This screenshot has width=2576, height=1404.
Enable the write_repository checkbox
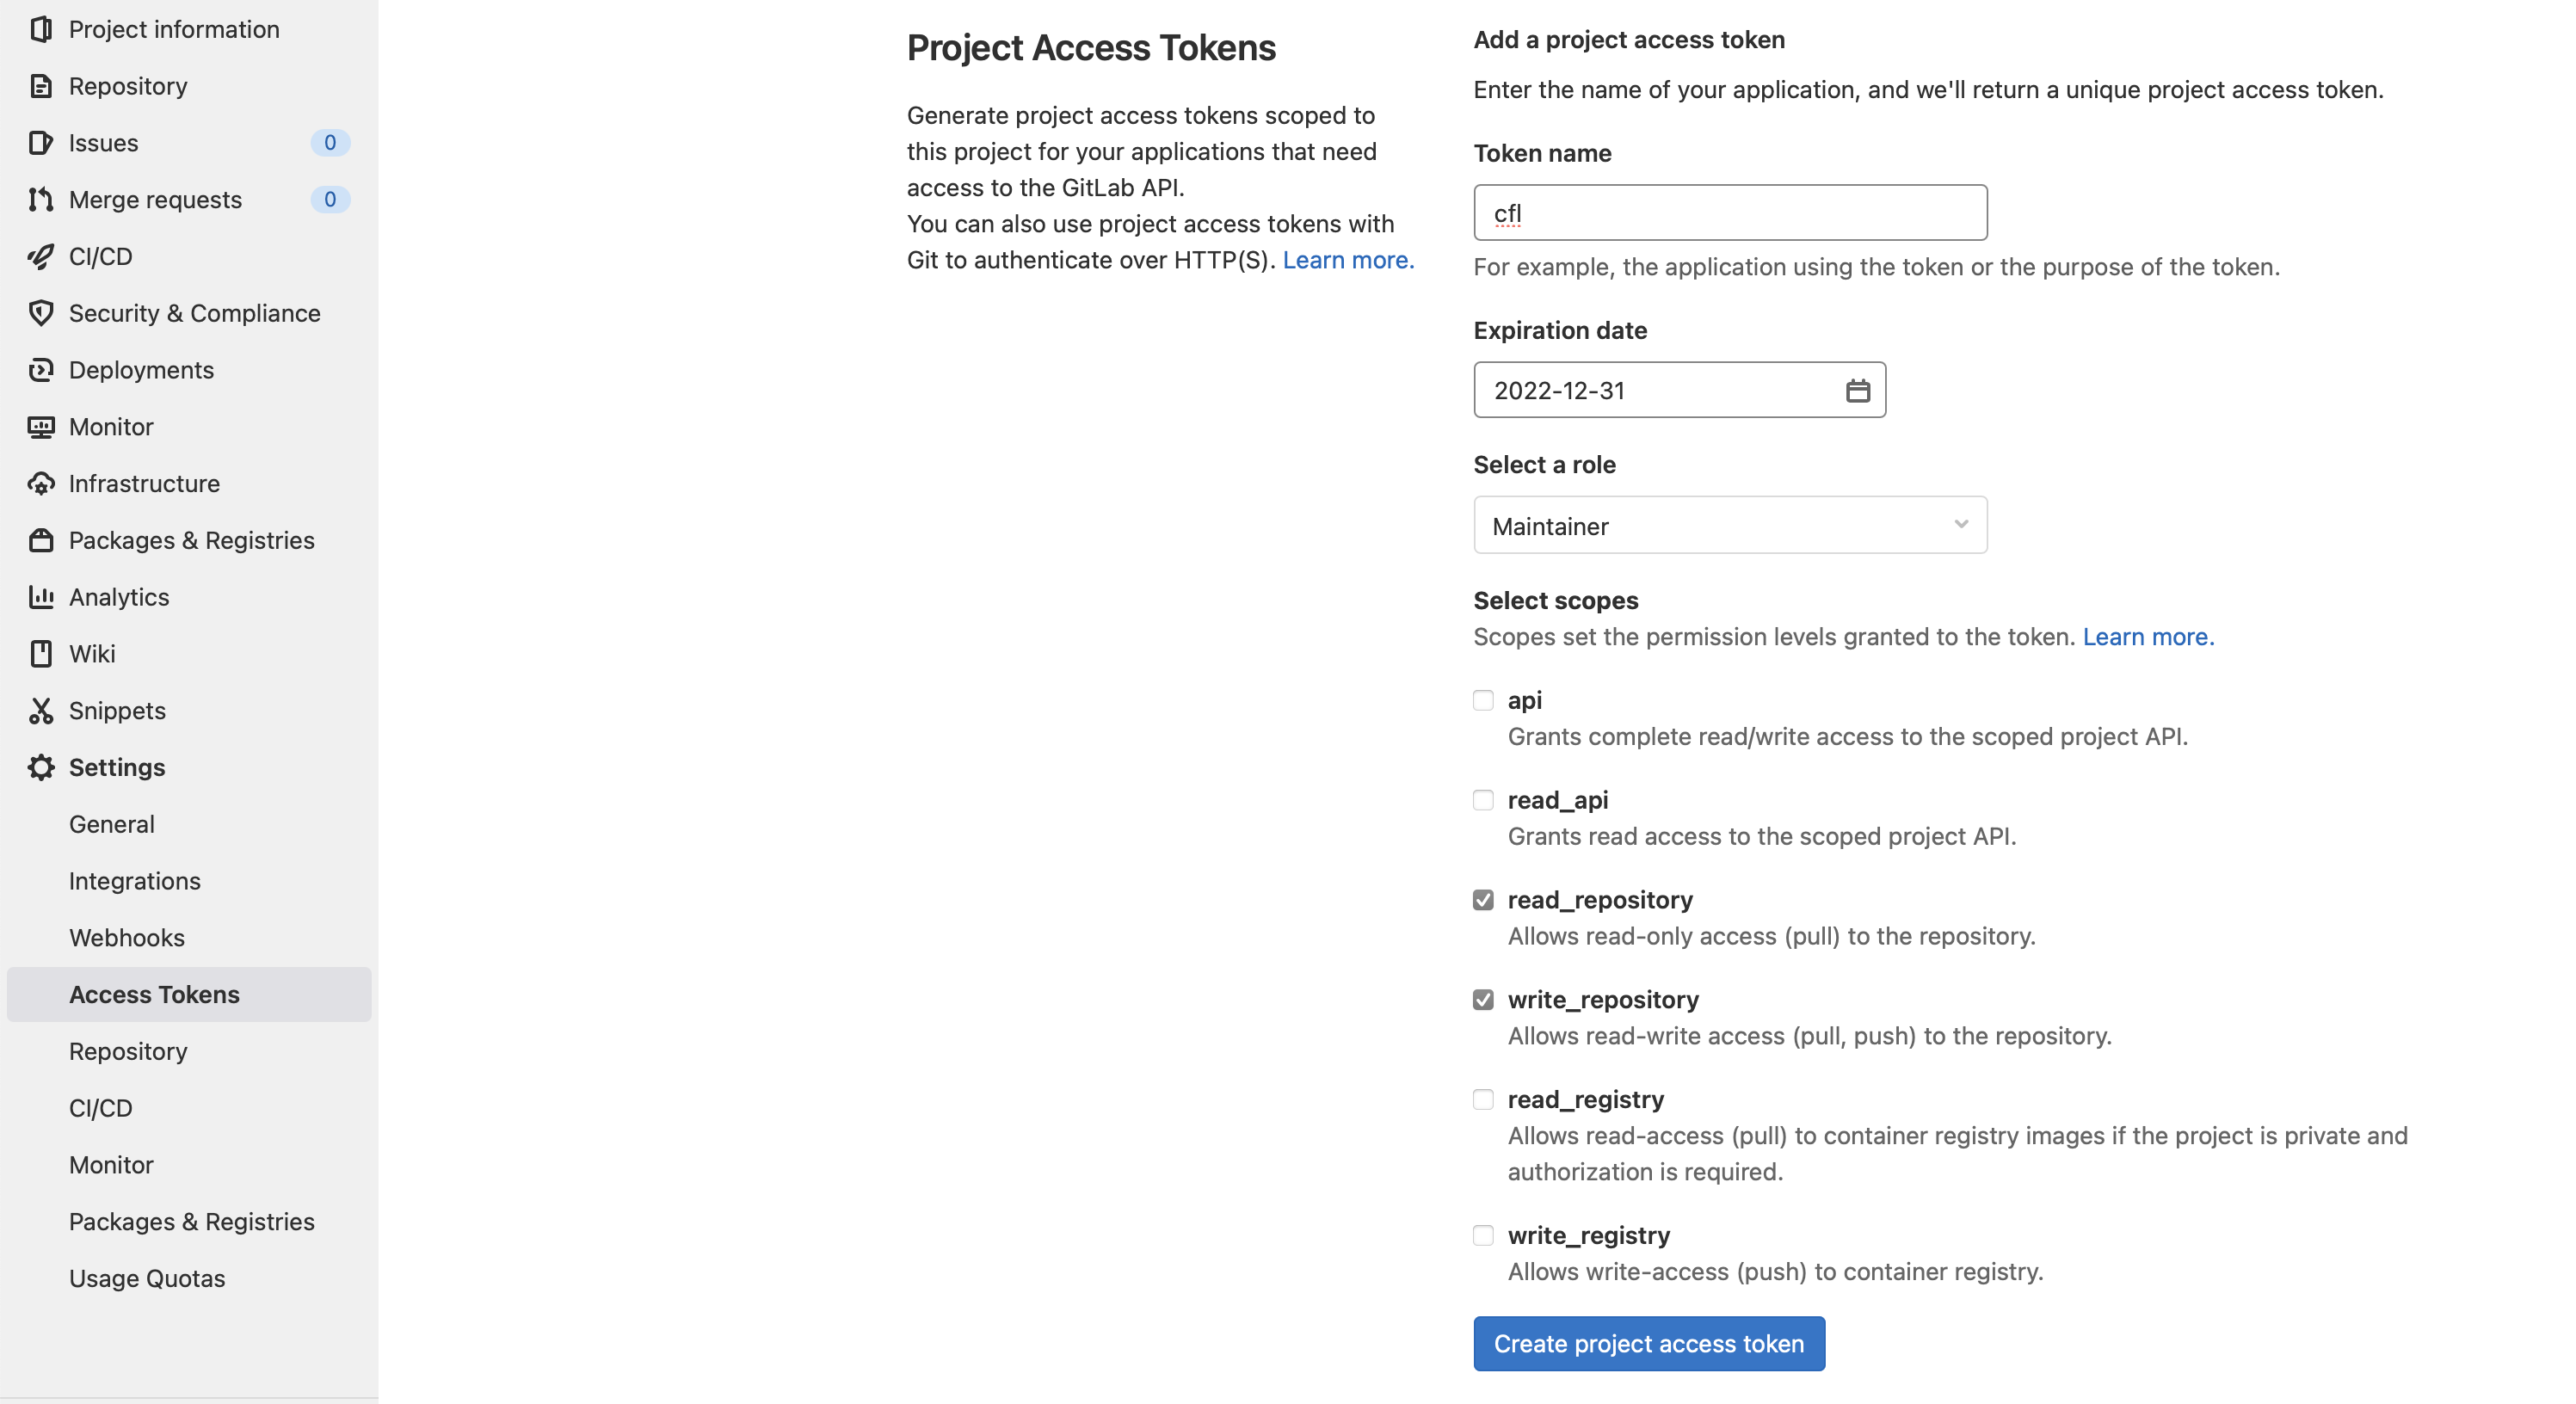(x=1483, y=998)
